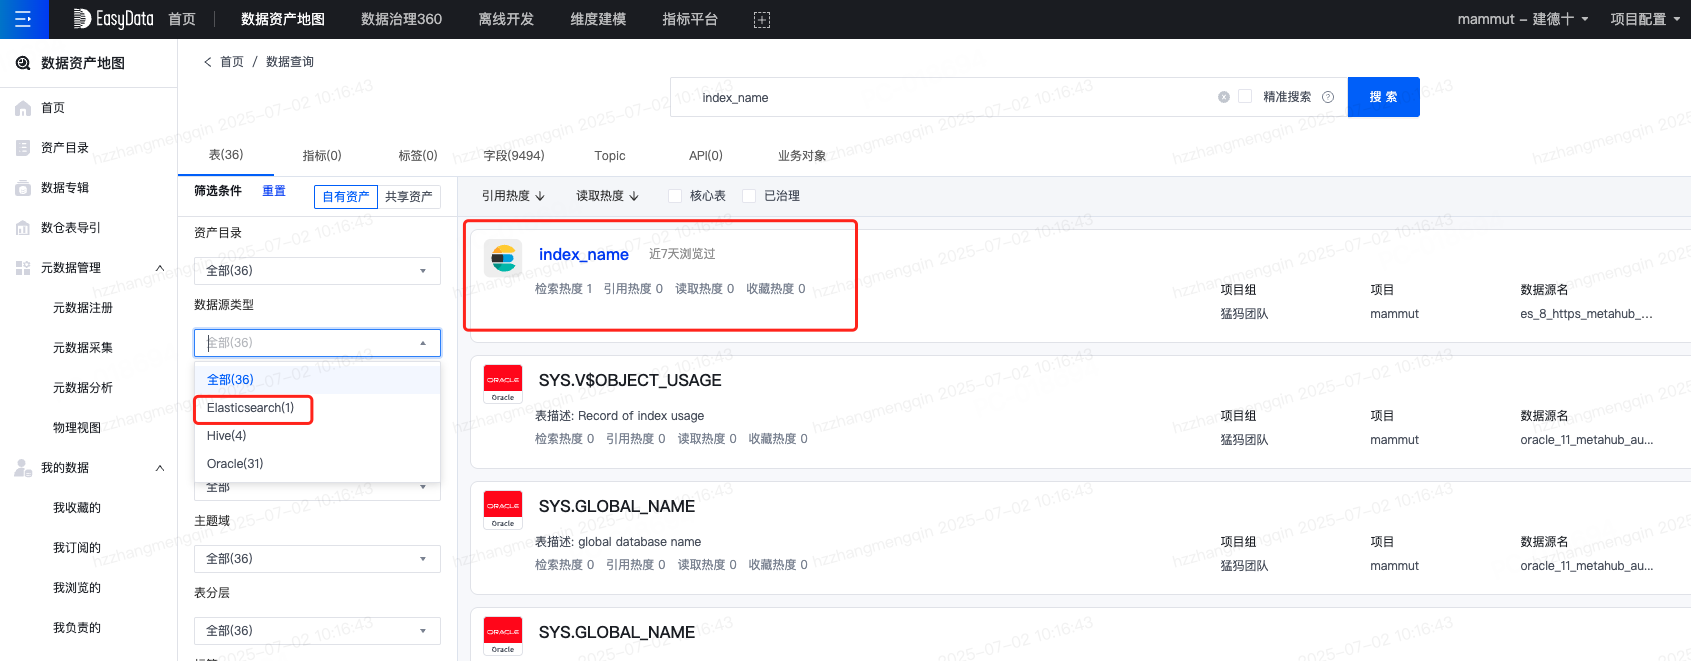
Task: Click the EasyData logo
Action: [113, 19]
